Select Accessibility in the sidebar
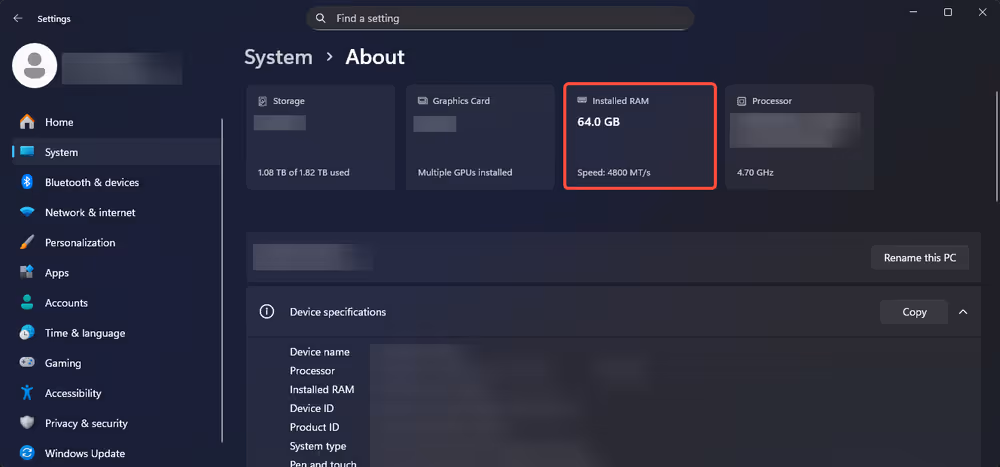The image size is (1000, 467). click(x=73, y=393)
